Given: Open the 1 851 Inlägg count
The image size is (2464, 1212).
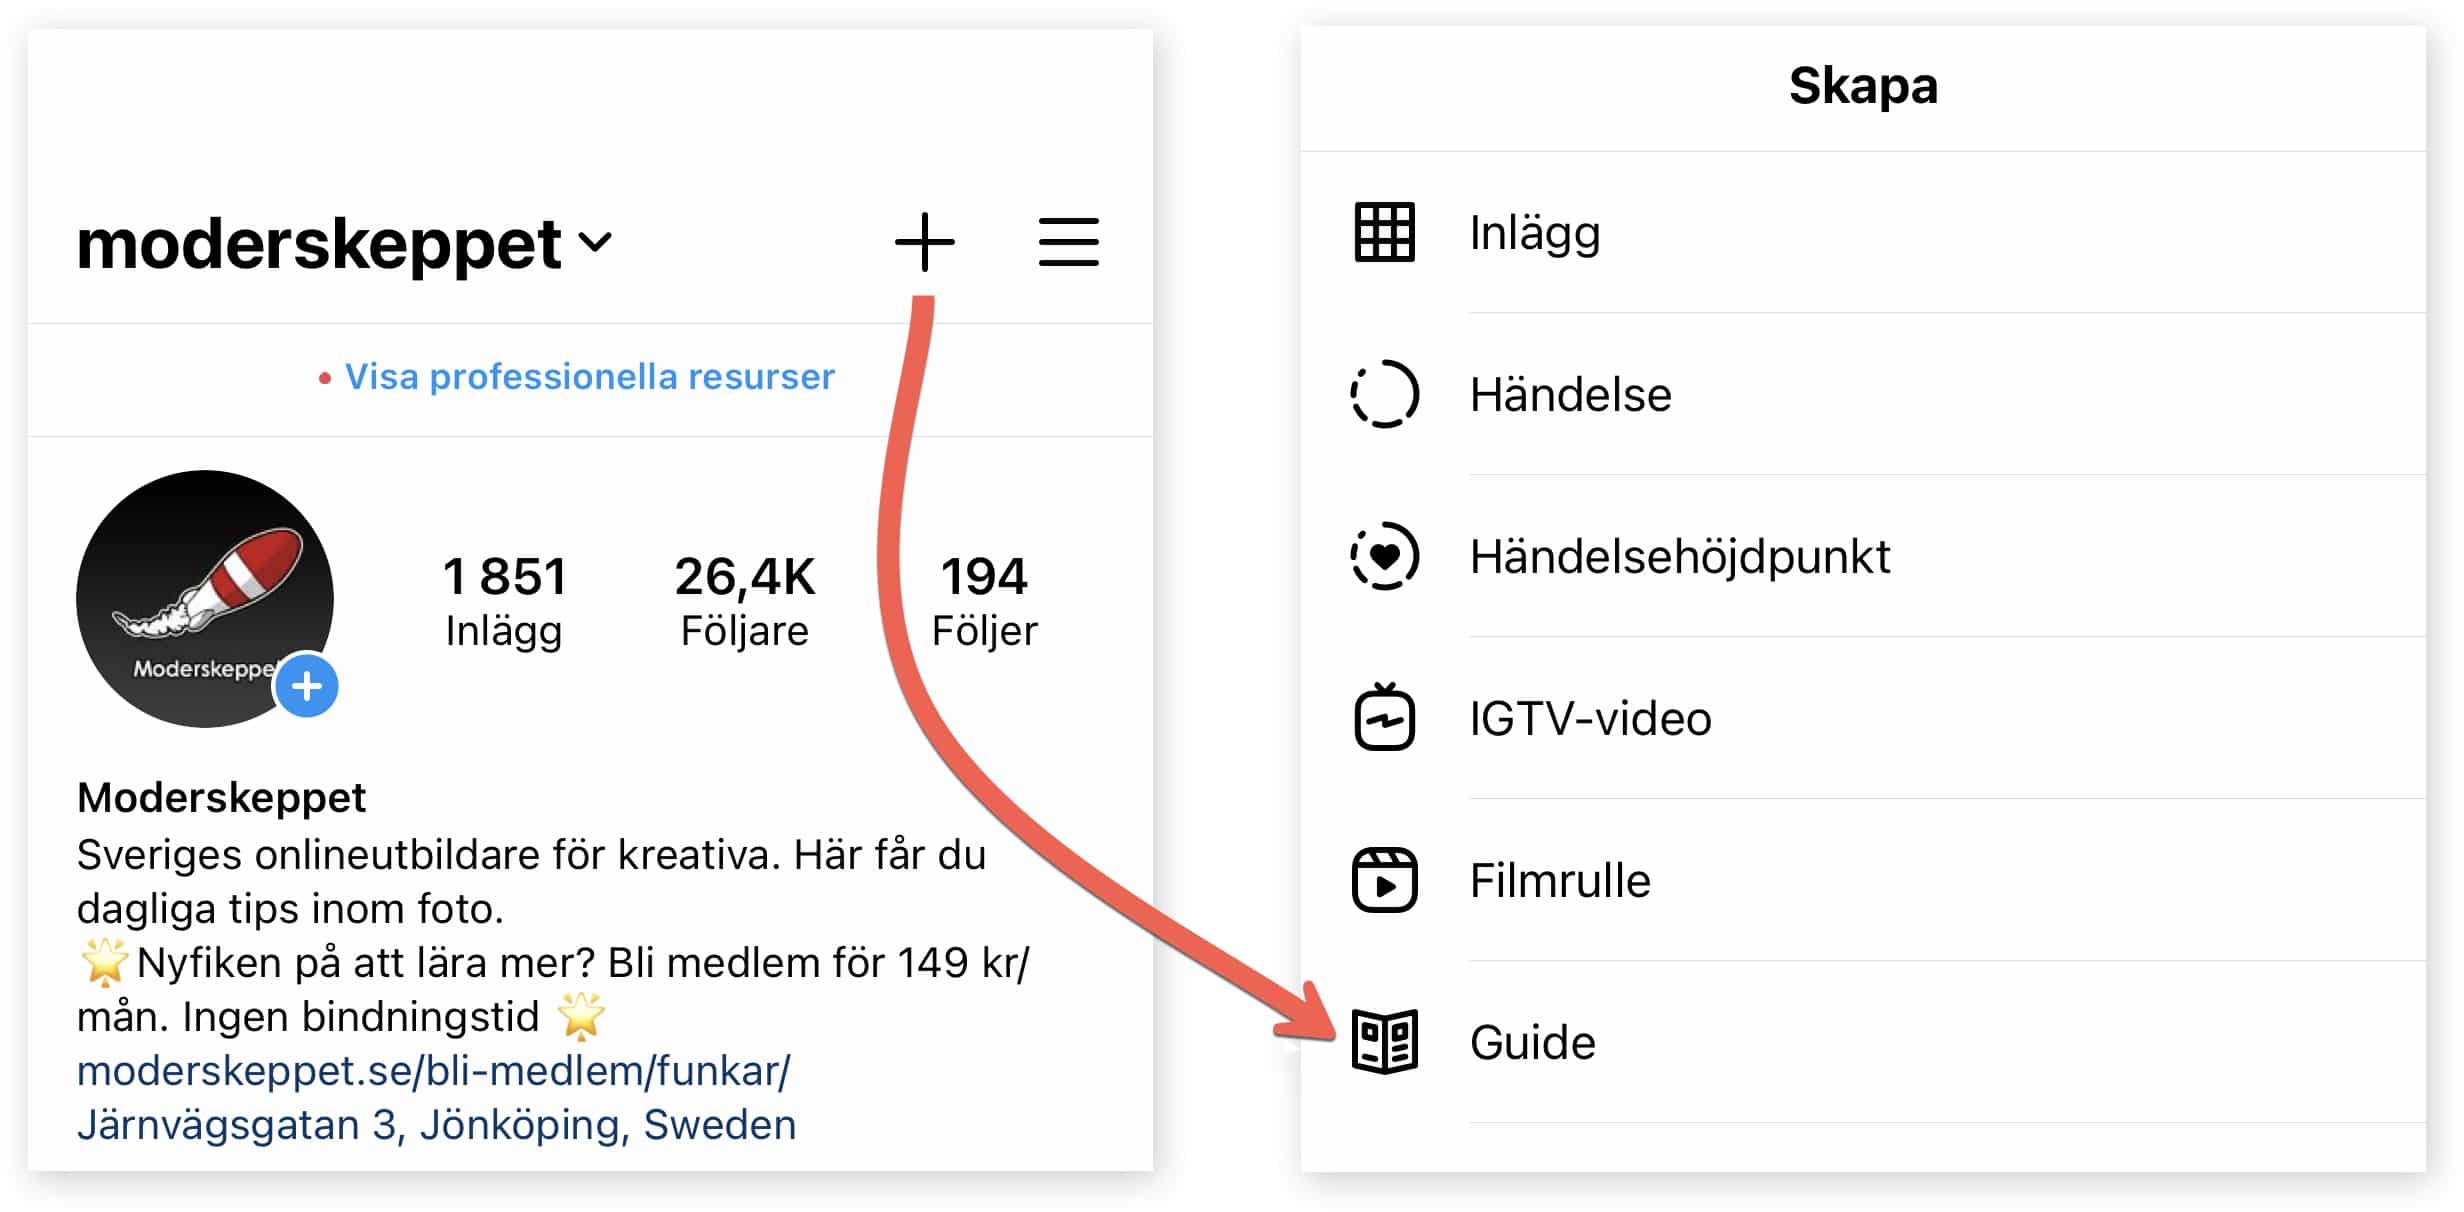Looking at the screenshot, I should pyautogui.click(x=504, y=602).
